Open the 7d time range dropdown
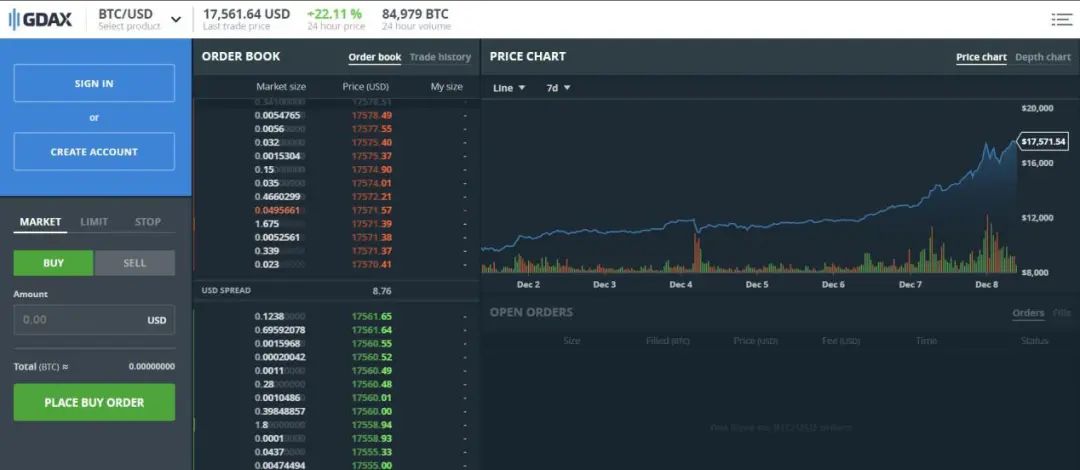 [558, 88]
